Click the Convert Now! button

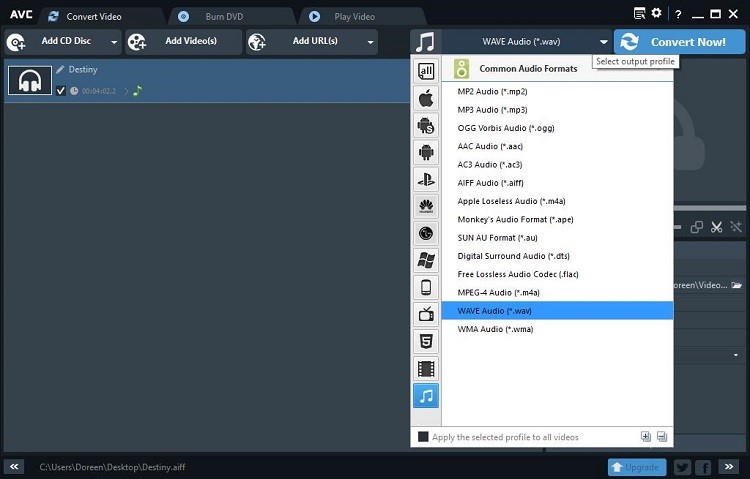pyautogui.click(x=679, y=42)
